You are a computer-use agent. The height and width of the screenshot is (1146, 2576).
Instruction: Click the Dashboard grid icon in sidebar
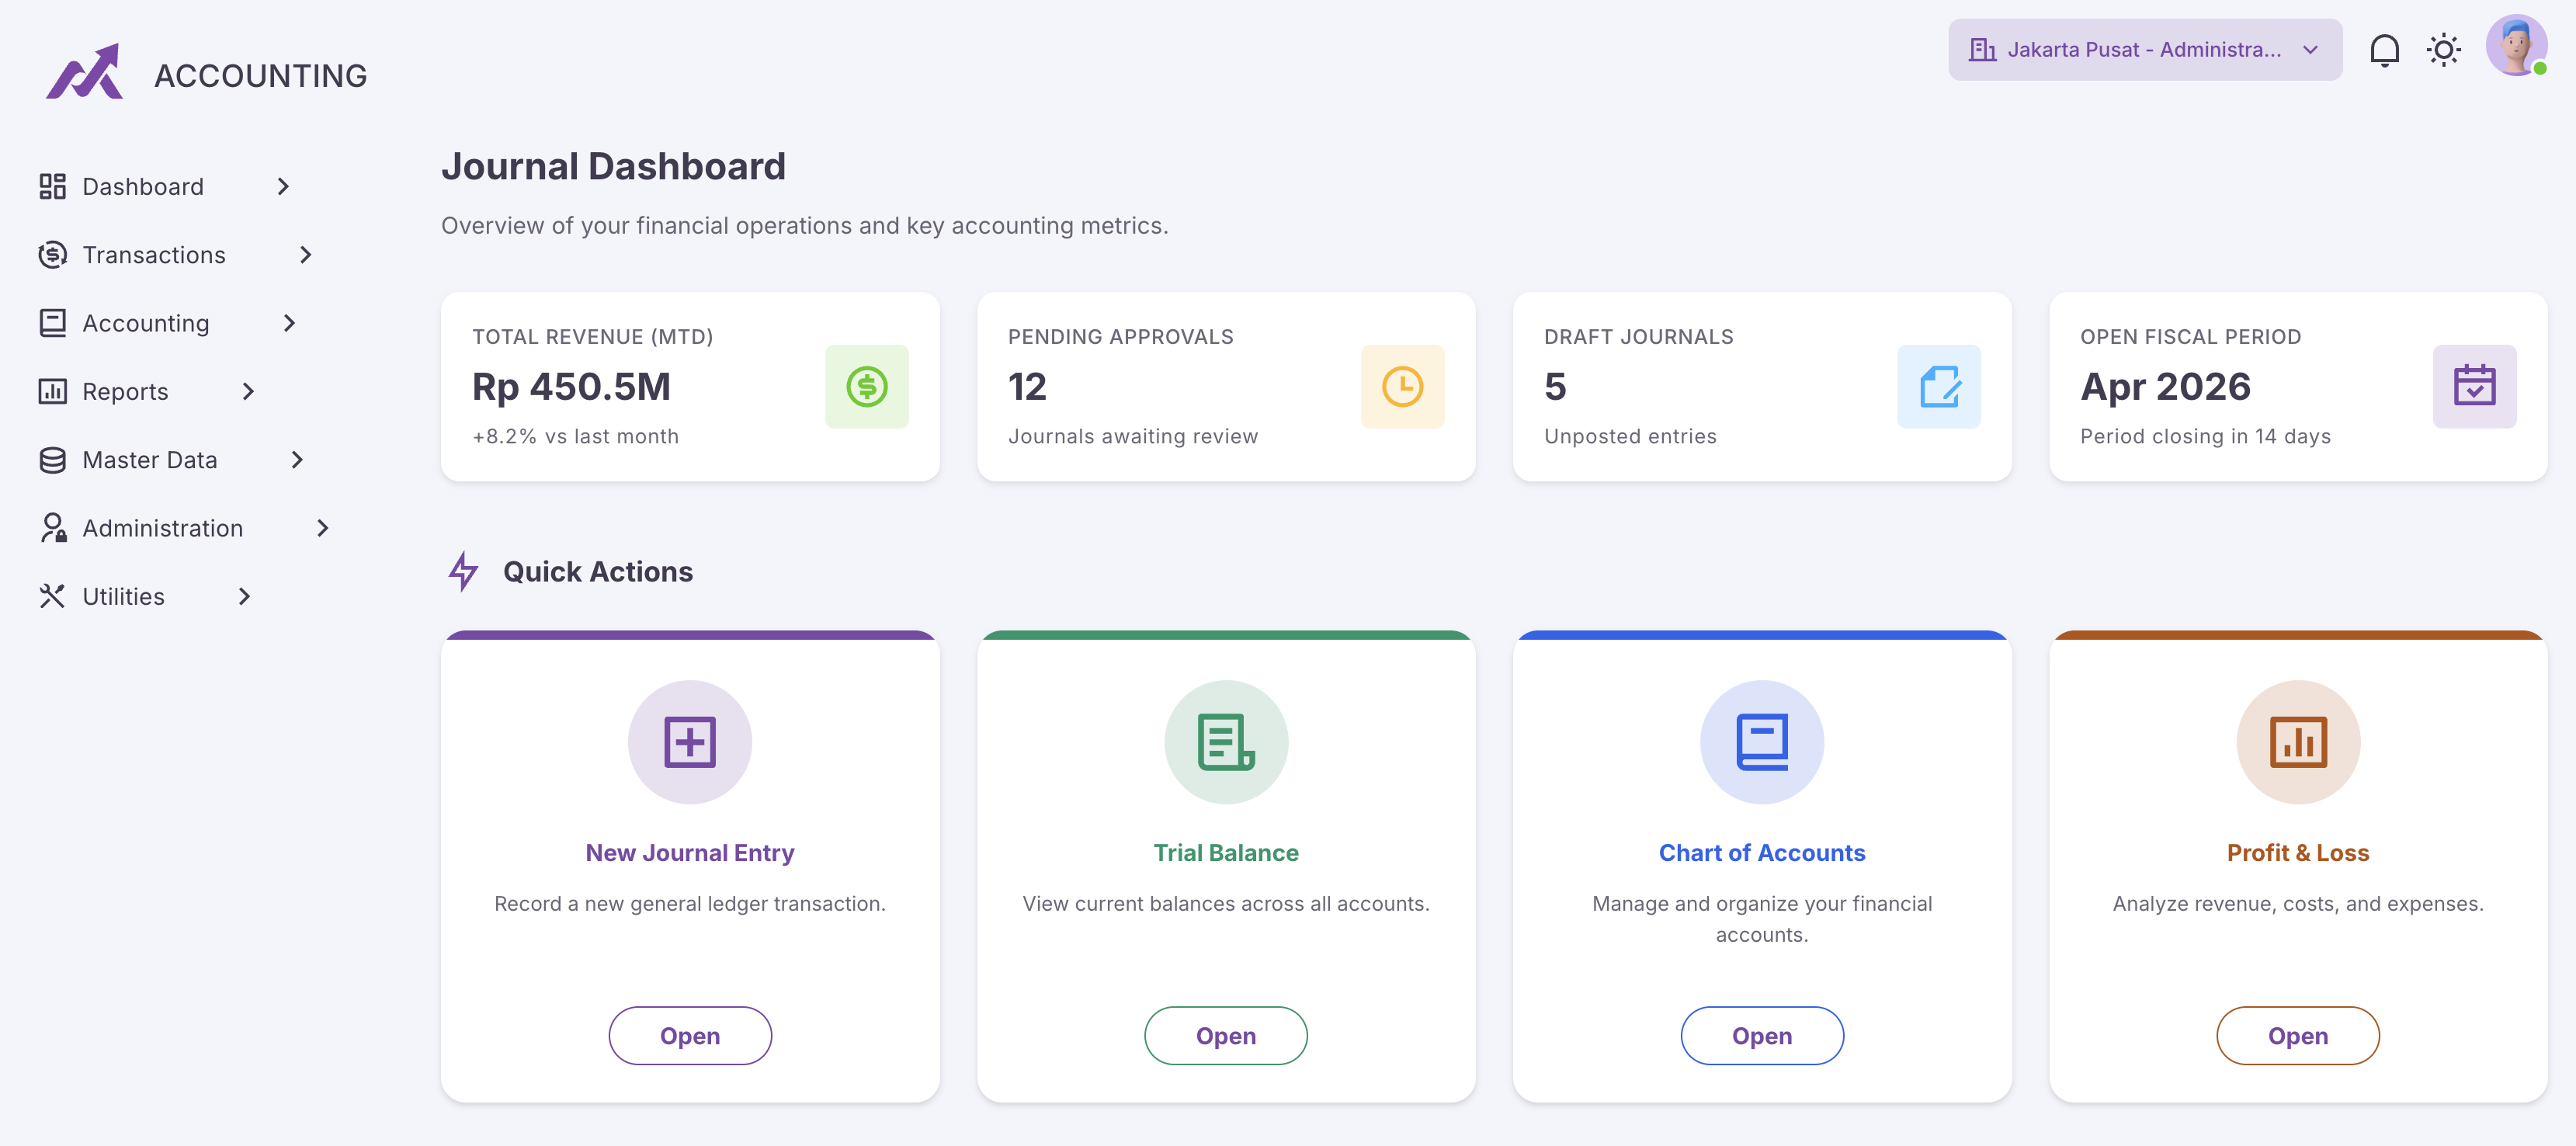52,187
